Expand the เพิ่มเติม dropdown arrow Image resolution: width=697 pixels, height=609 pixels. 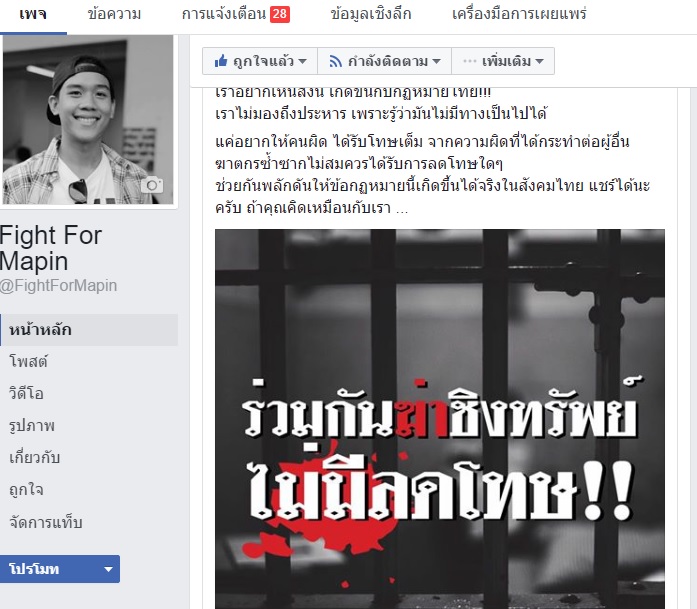[x=539, y=61]
